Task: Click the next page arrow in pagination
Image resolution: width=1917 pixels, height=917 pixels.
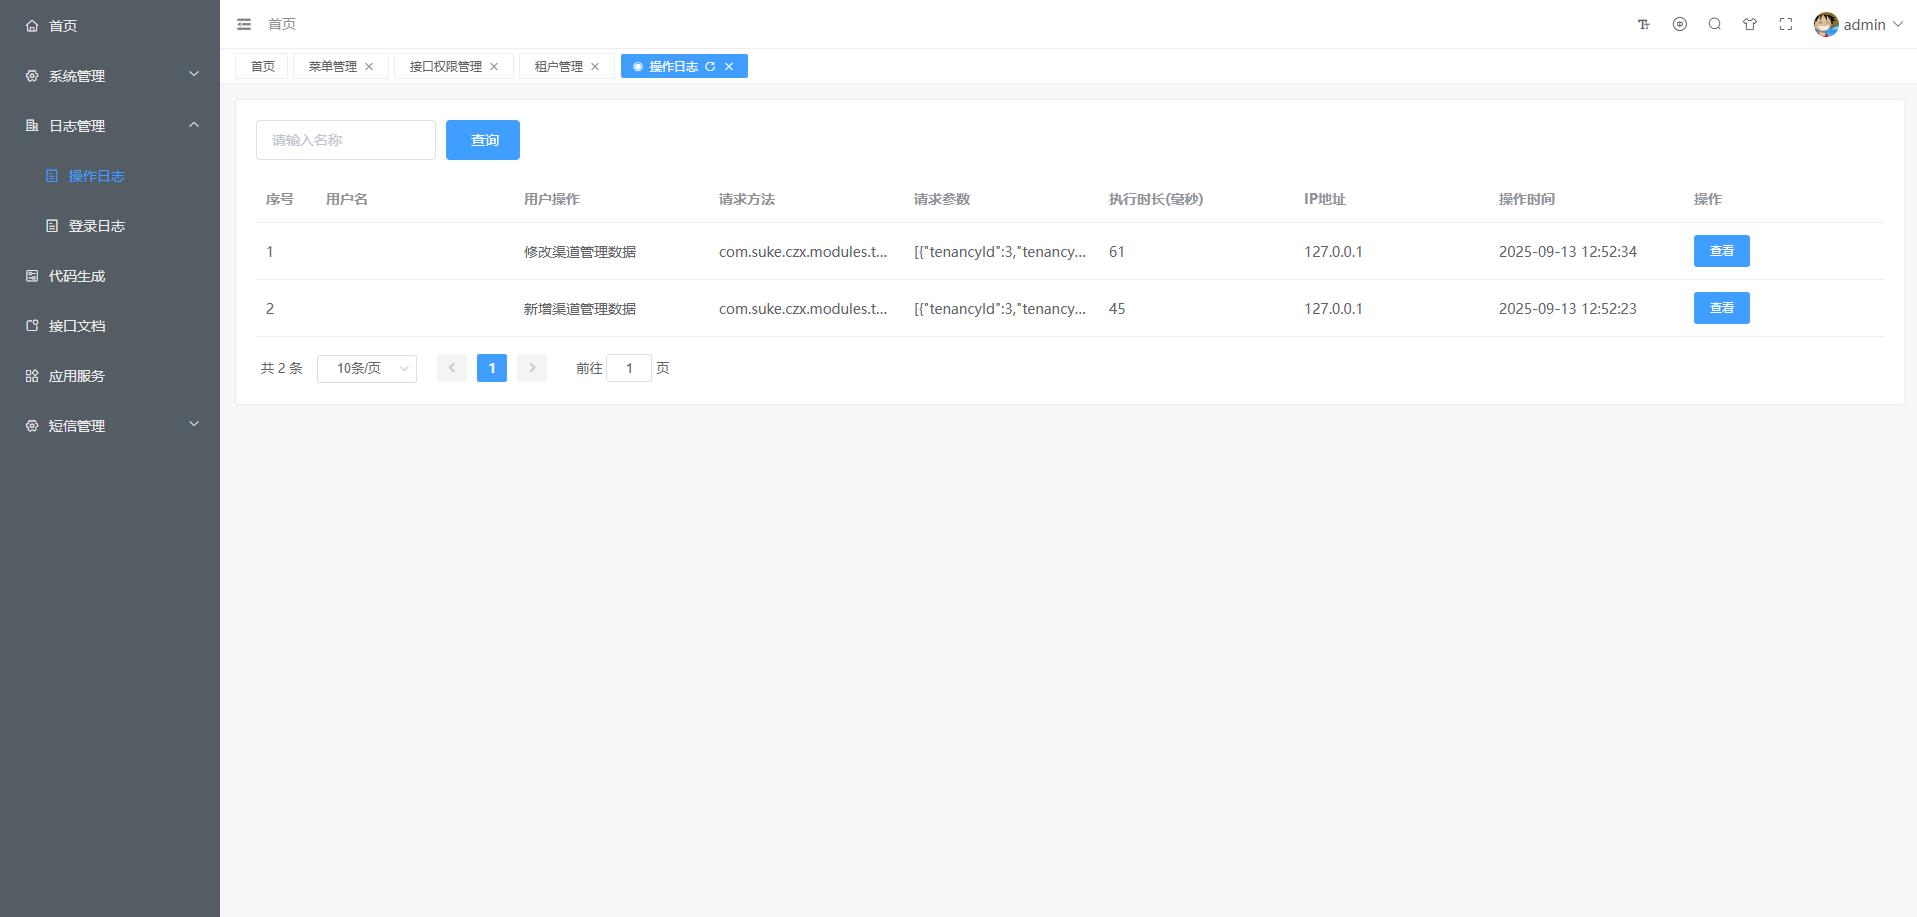Action: tap(532, 368)
